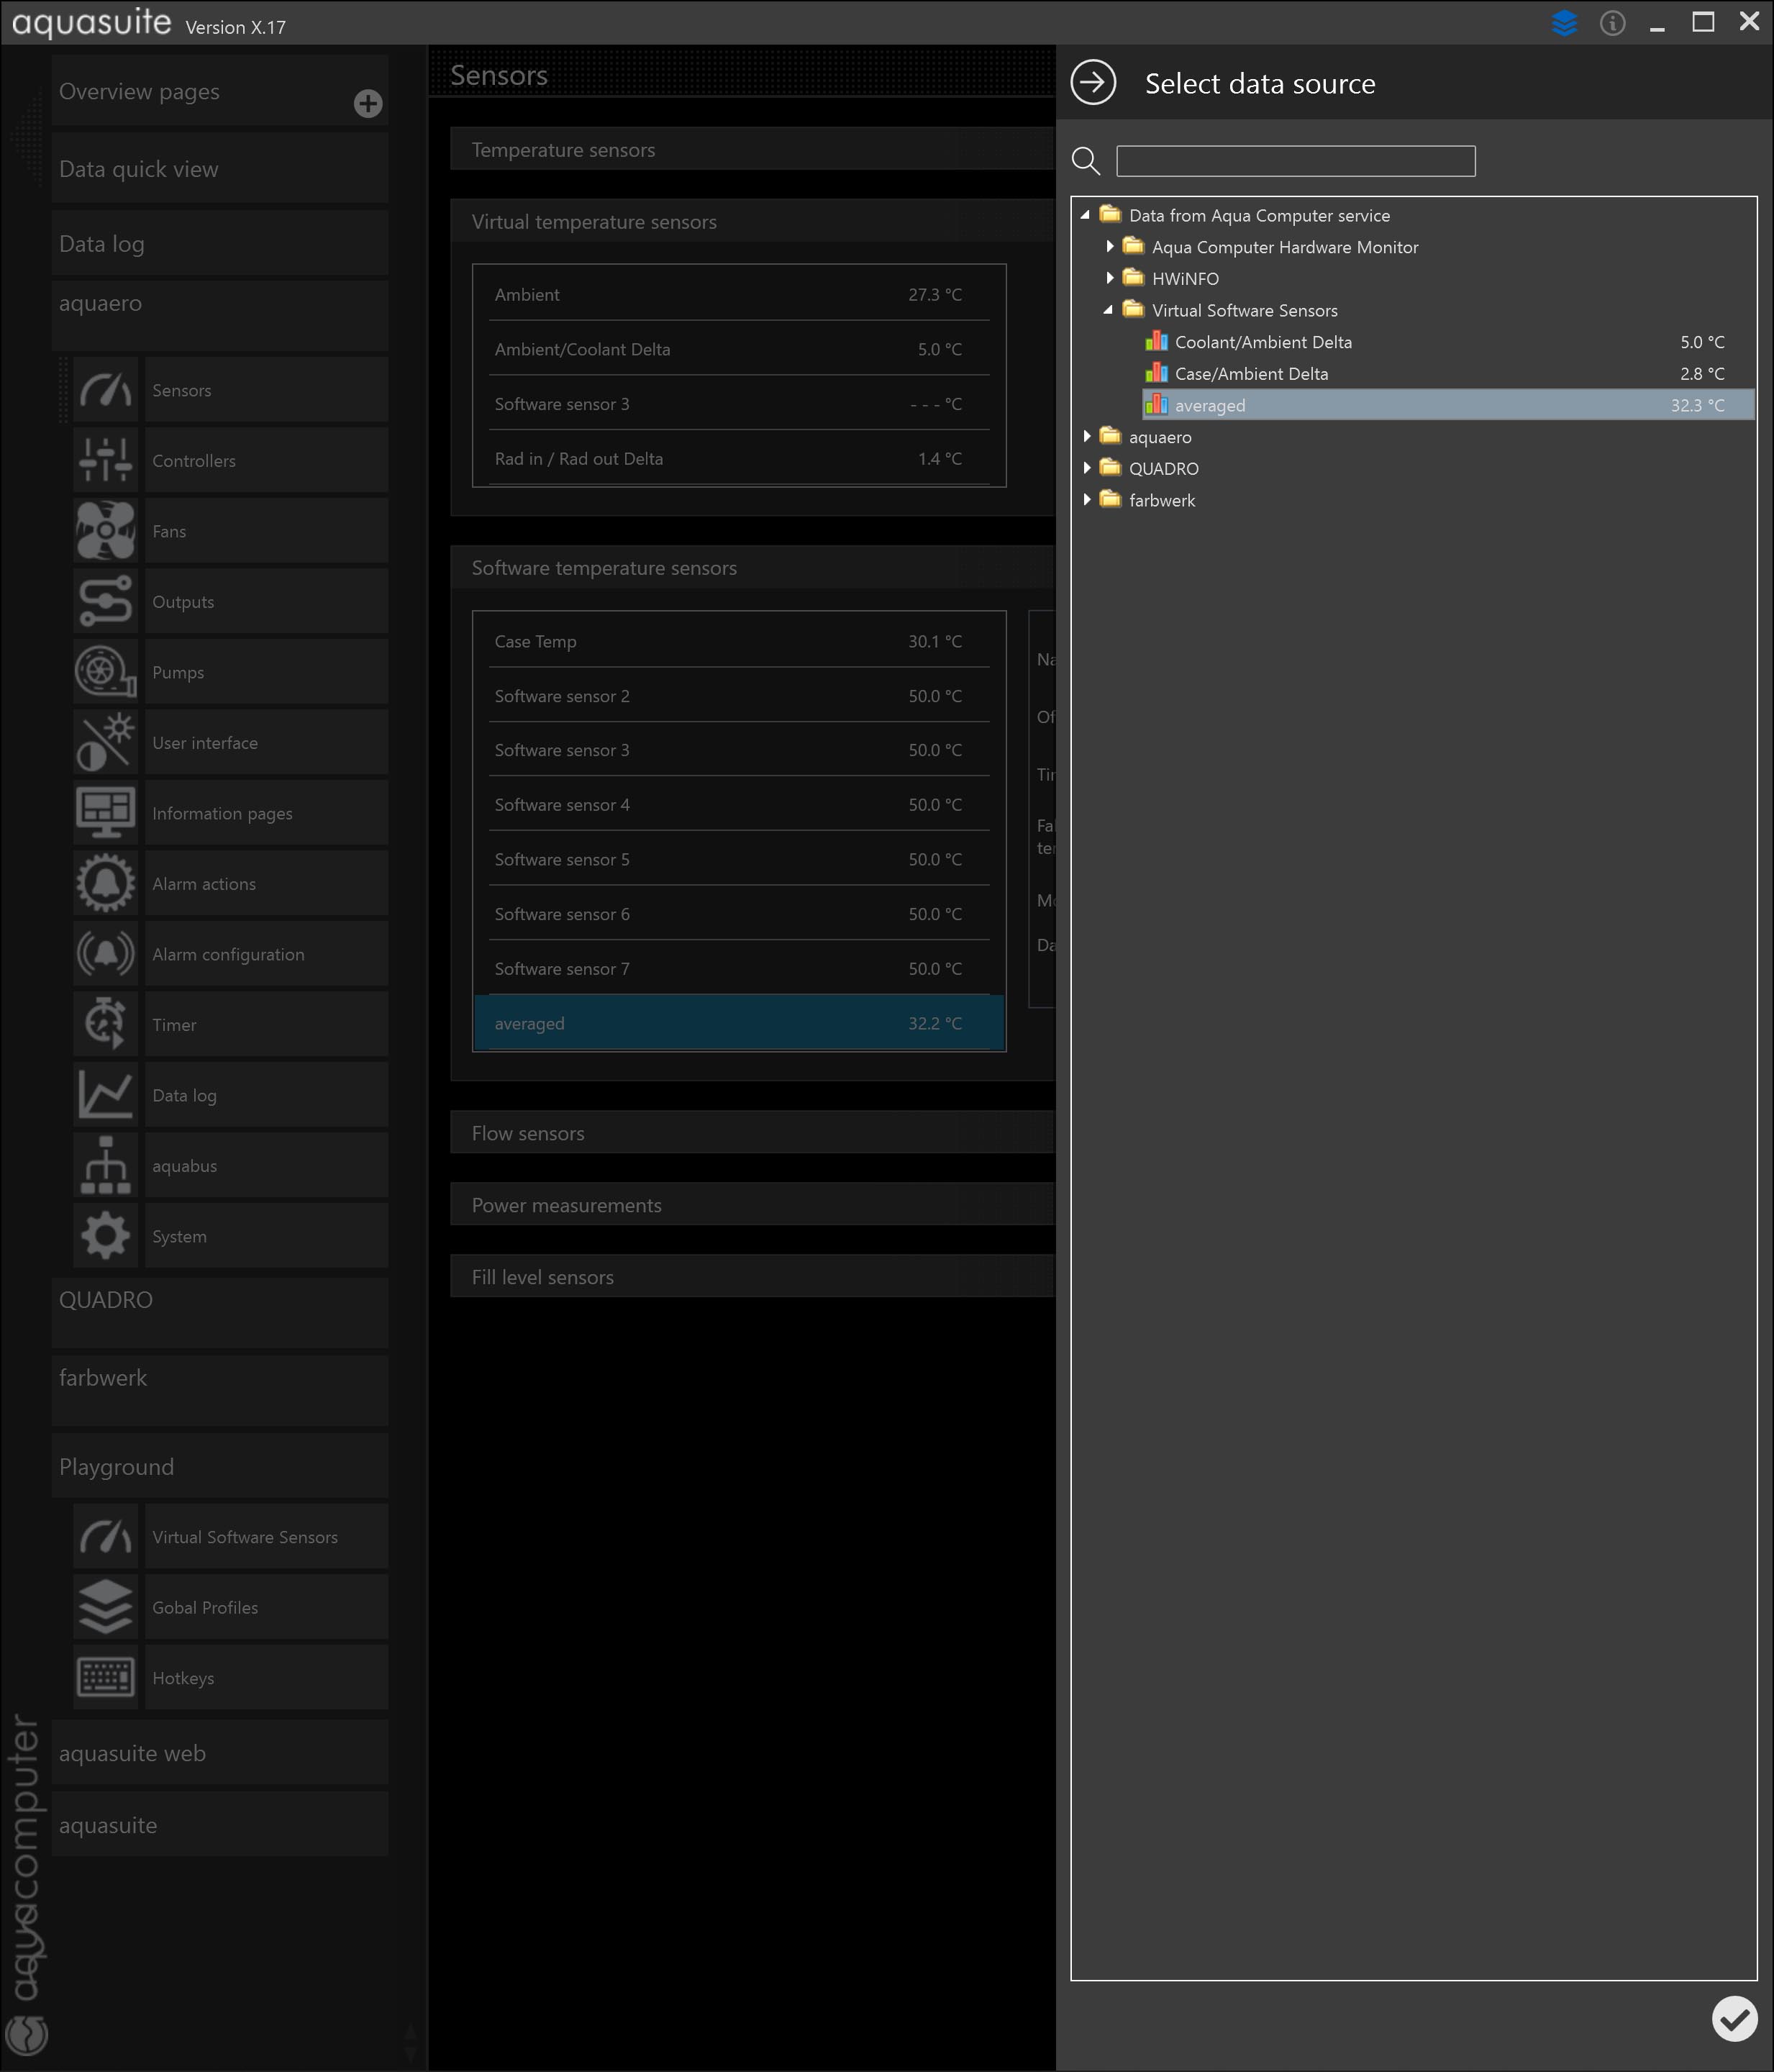Select the Software sensor 6 row
The width and height of the screenshot is (1774, 2072).
739,913
